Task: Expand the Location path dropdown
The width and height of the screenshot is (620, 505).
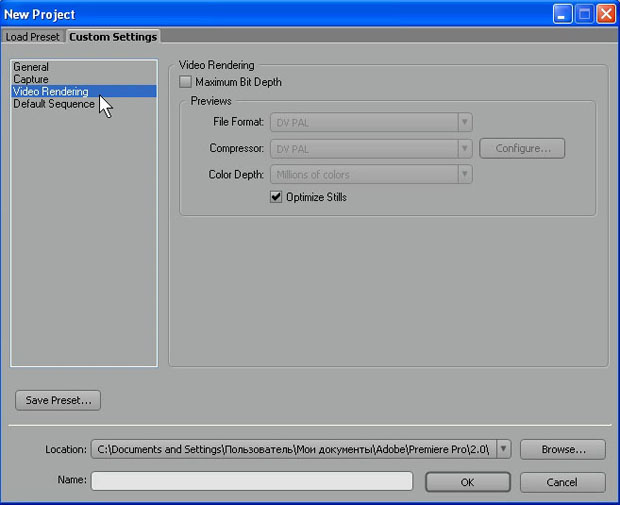Action: [503, 449]
